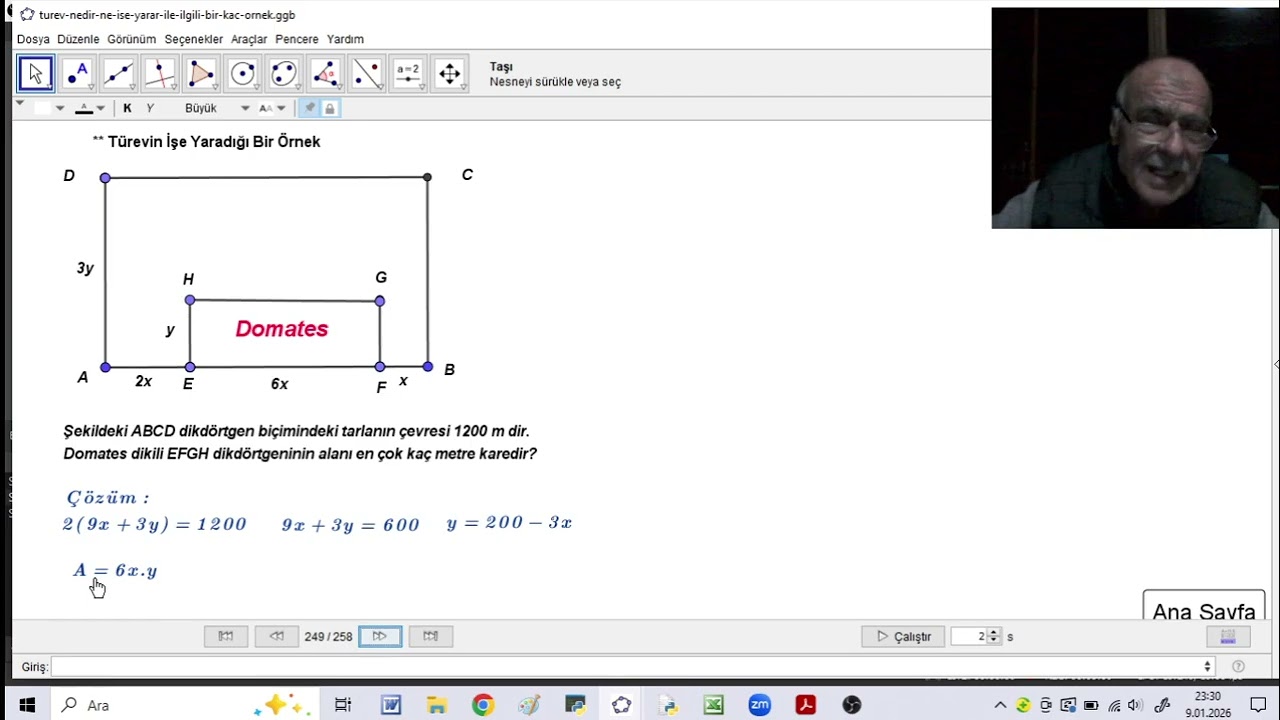Open the background color dropdown arrow
The image size is (1280, 720).
[x=60, y=108]
